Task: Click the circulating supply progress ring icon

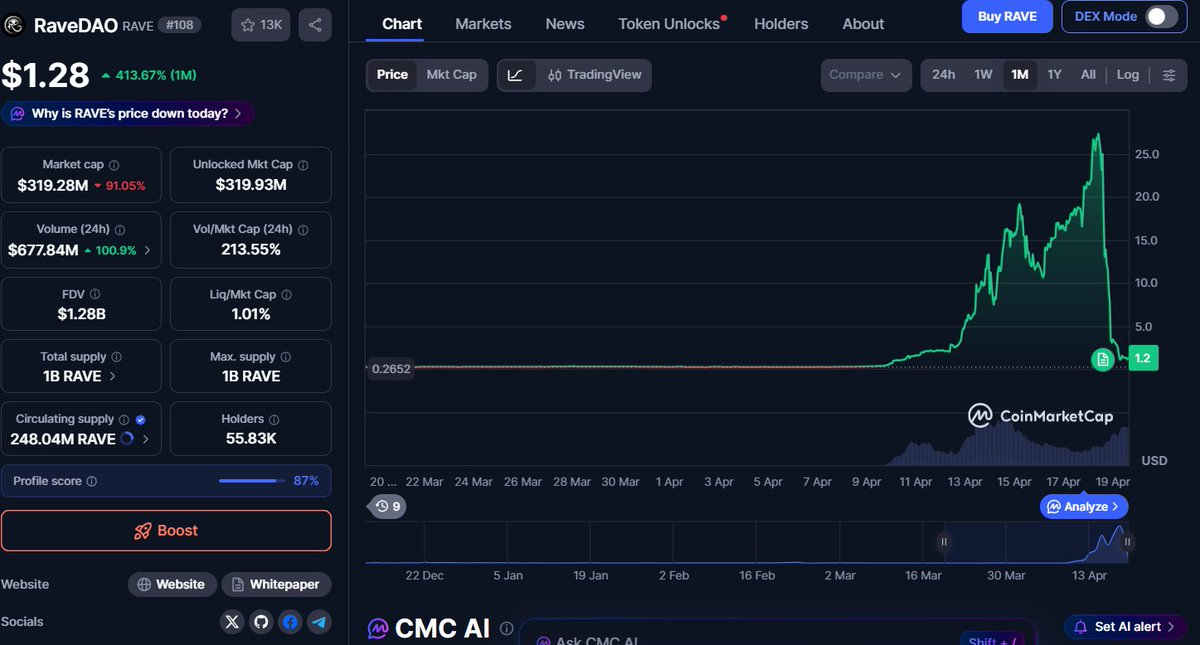Action: coord(127,439)
